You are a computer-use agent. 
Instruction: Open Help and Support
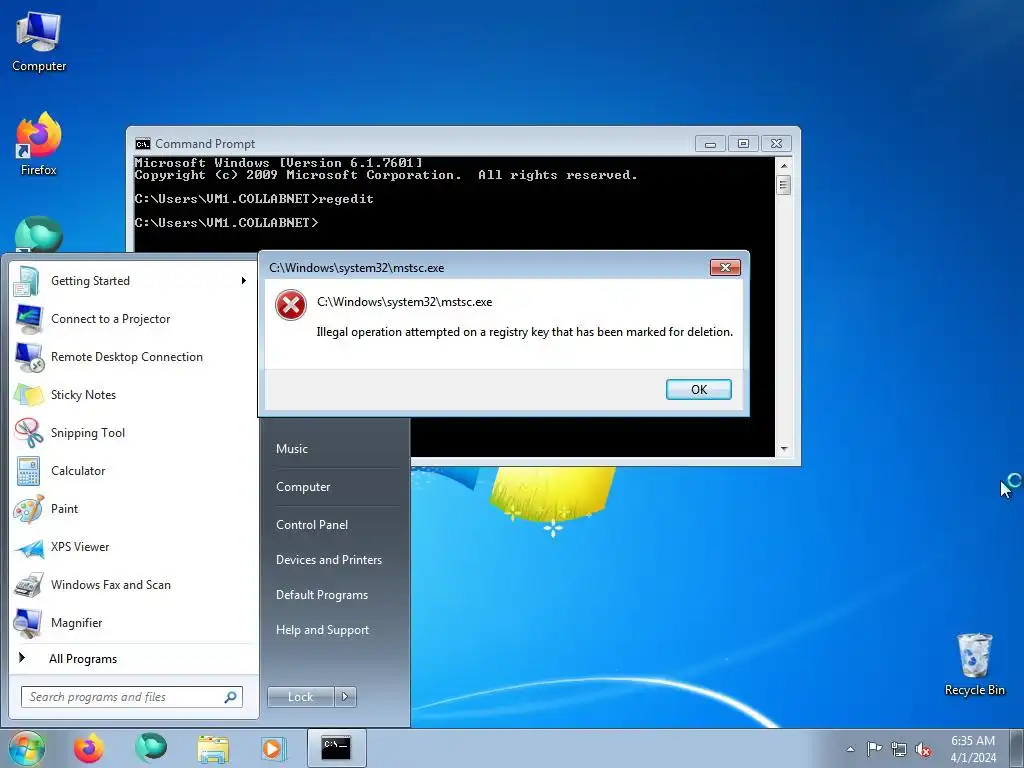click(x=335, y=630)
